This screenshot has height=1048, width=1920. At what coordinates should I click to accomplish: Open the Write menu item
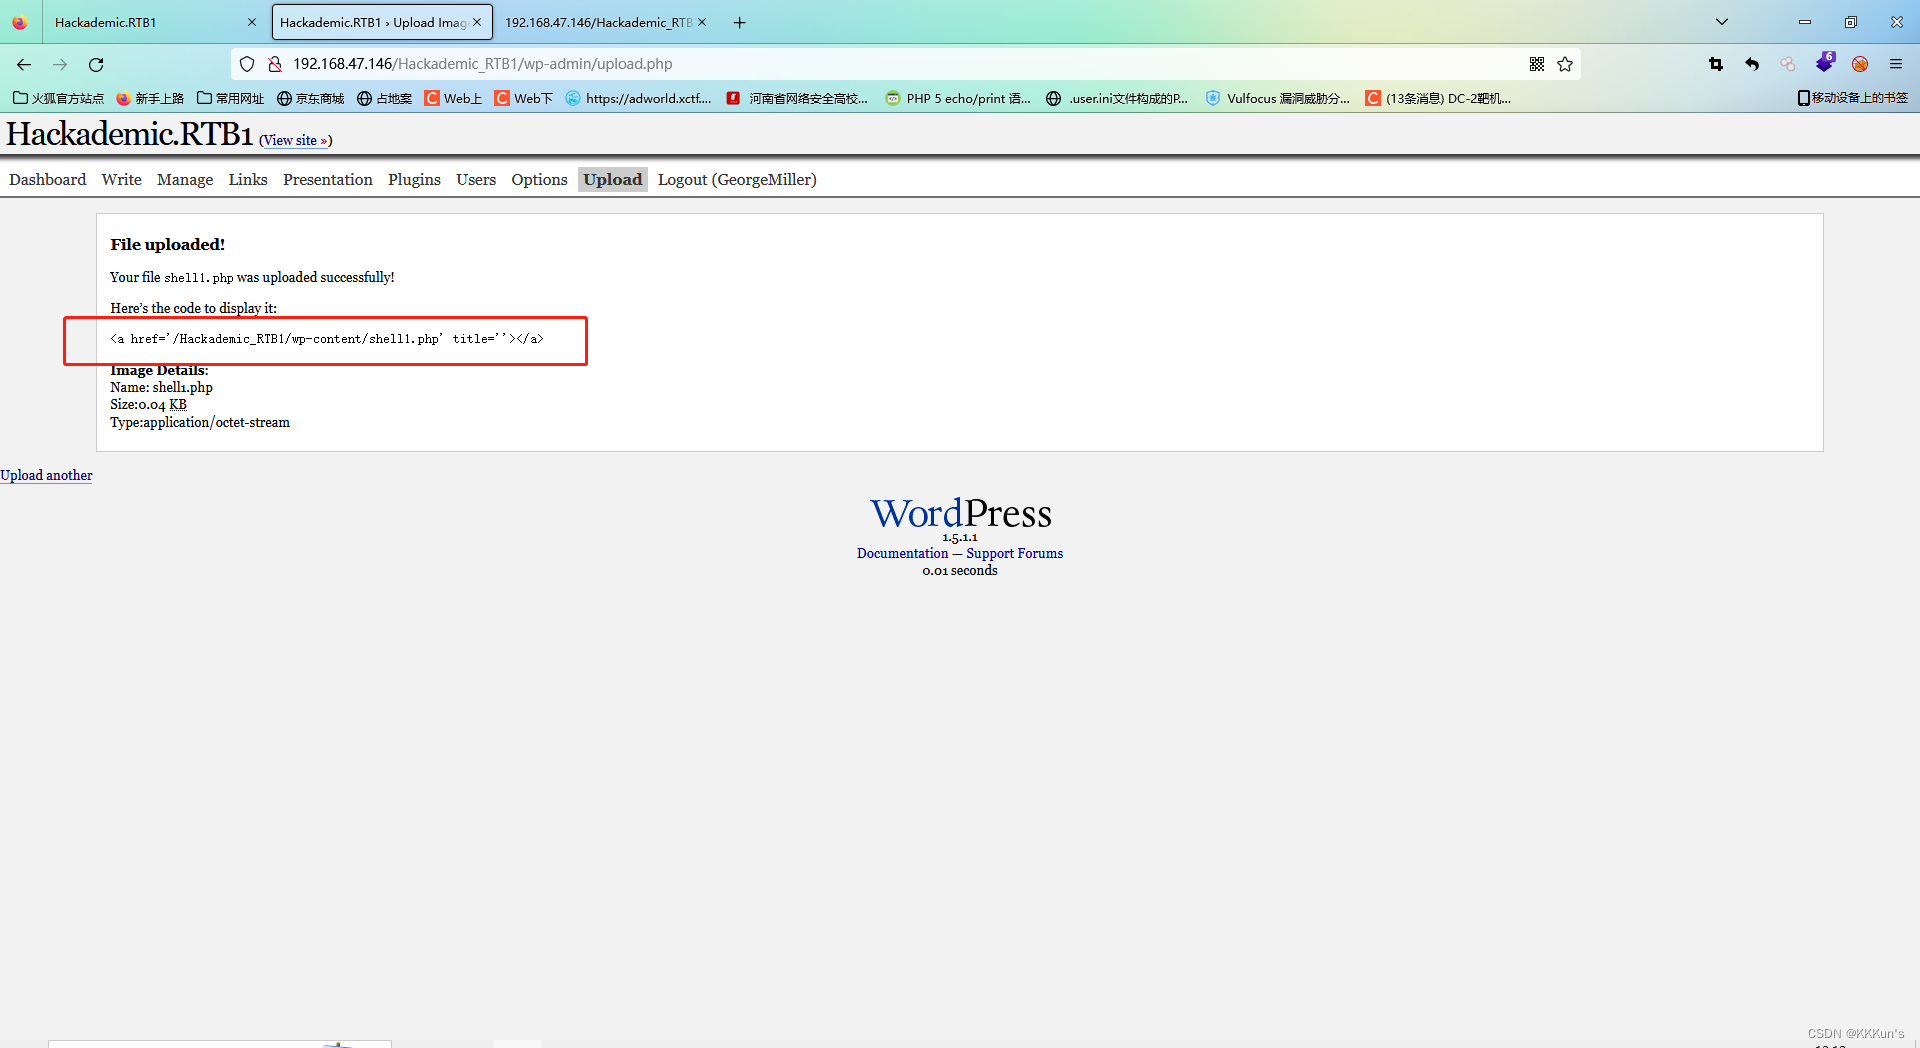121,179
